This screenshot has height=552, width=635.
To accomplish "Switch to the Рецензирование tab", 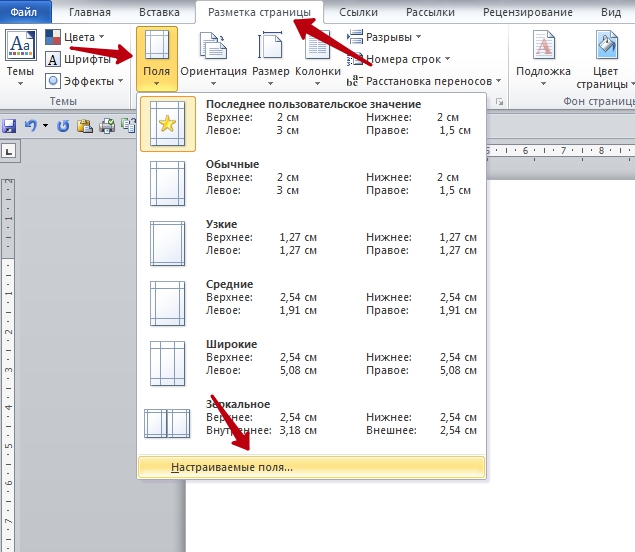I will pyautogui.click(x=526, y=12).
